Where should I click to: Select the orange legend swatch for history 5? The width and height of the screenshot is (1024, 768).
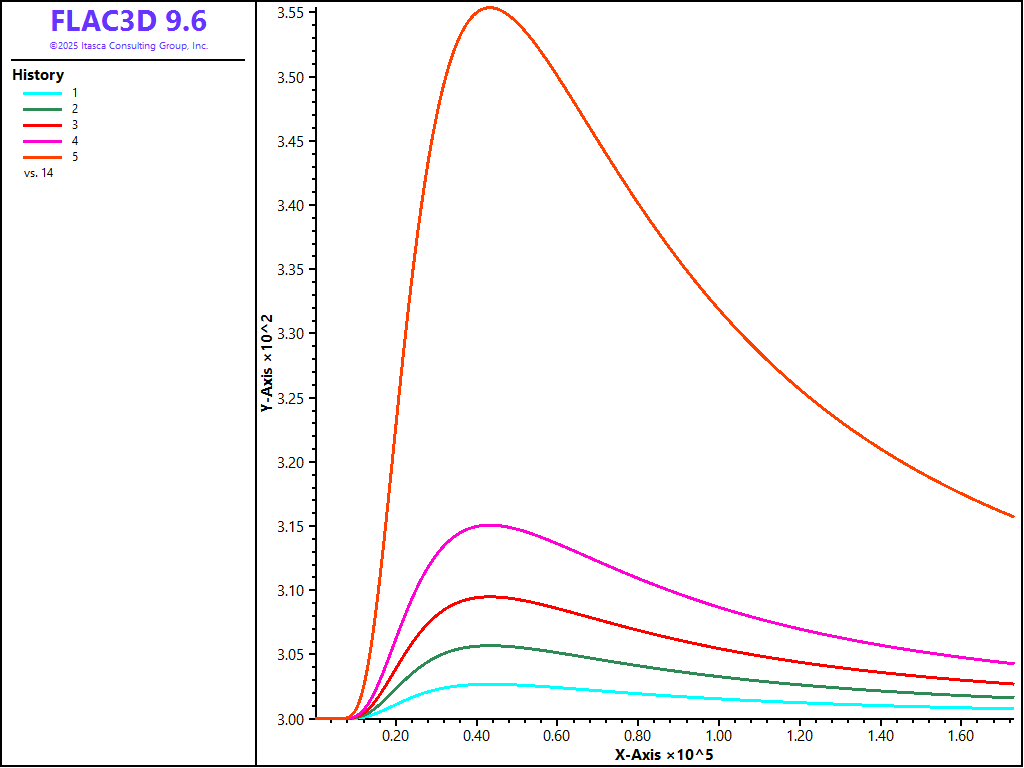click(x=43, y=157)
